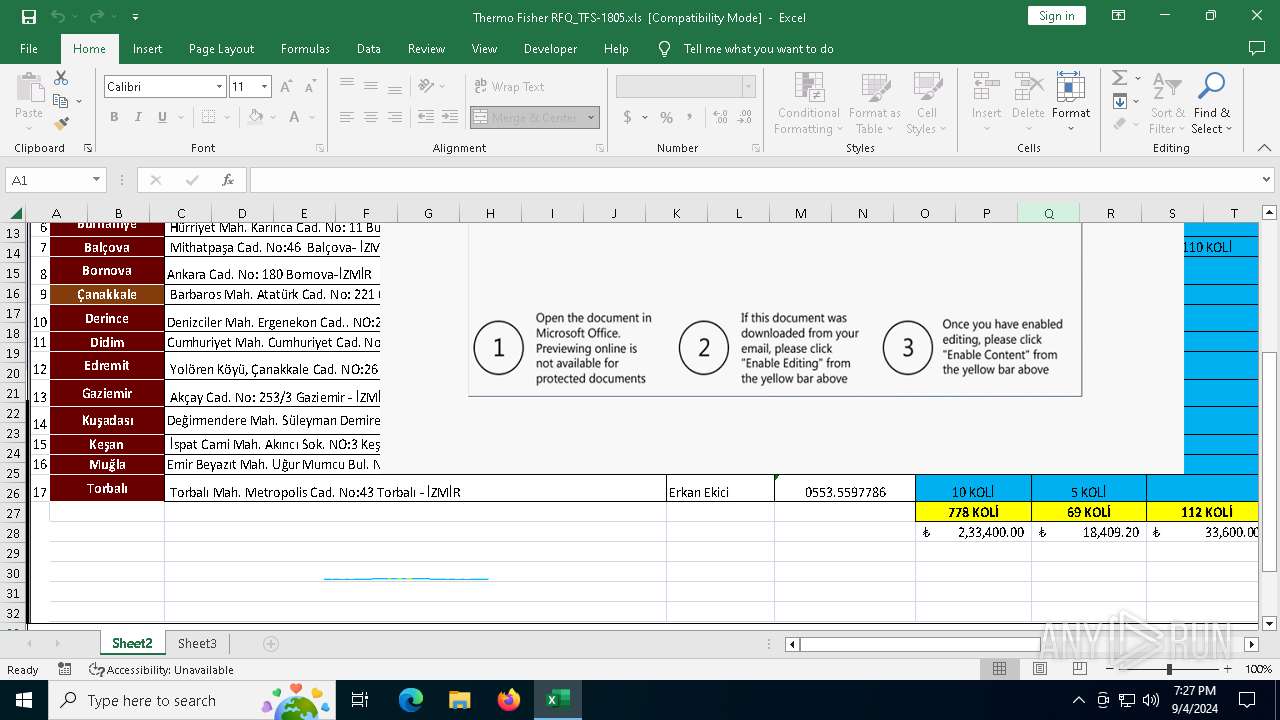Open the File tab
Screen dimensions: 1280x720
click(x=29, y=49)
